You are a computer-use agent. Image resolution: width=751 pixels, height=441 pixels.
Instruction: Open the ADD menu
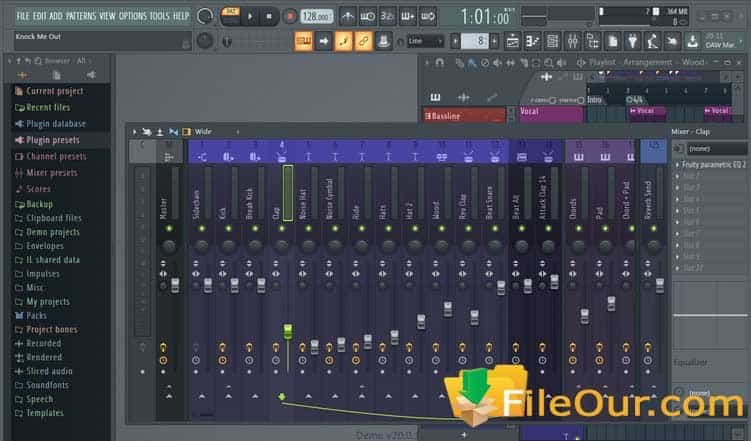click(x=56, y=16)
